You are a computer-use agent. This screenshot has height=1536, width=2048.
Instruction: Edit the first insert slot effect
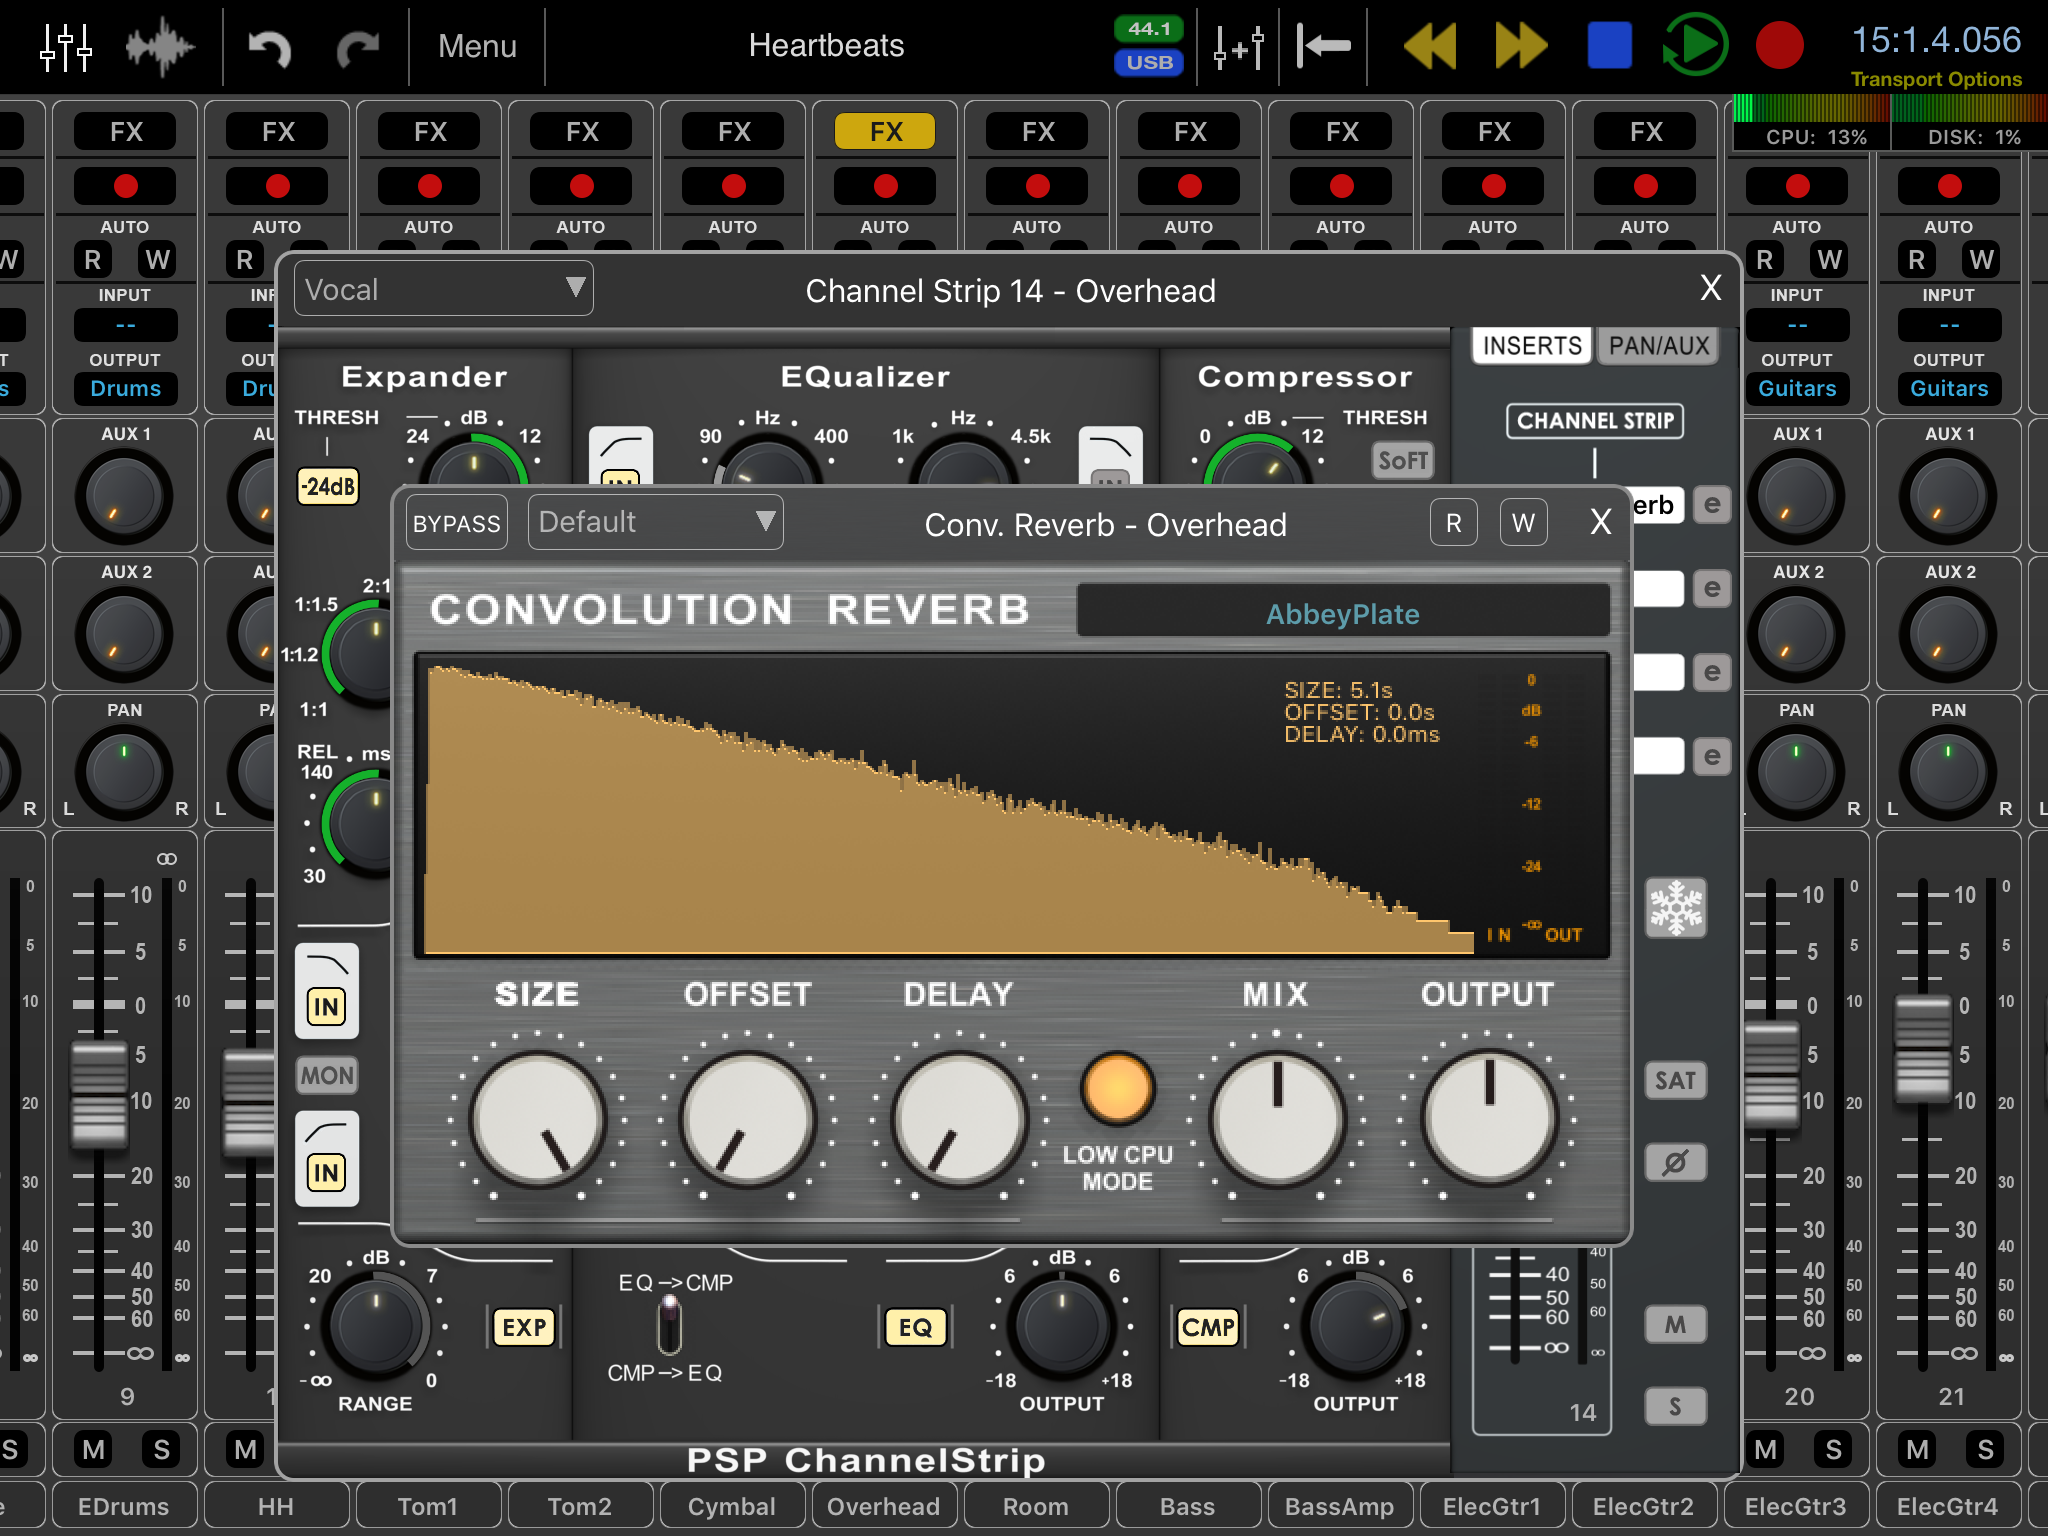(x=1713, y=505)
